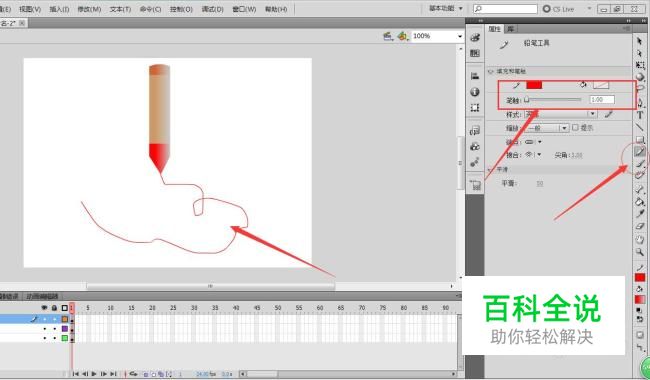Open the 样式 stroke style dropdown
Screen dimensions: 650x380
560,114
